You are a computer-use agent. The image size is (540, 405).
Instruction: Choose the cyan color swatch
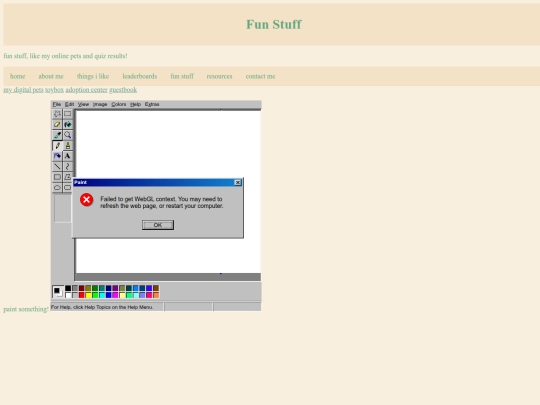tap(102, 295)
